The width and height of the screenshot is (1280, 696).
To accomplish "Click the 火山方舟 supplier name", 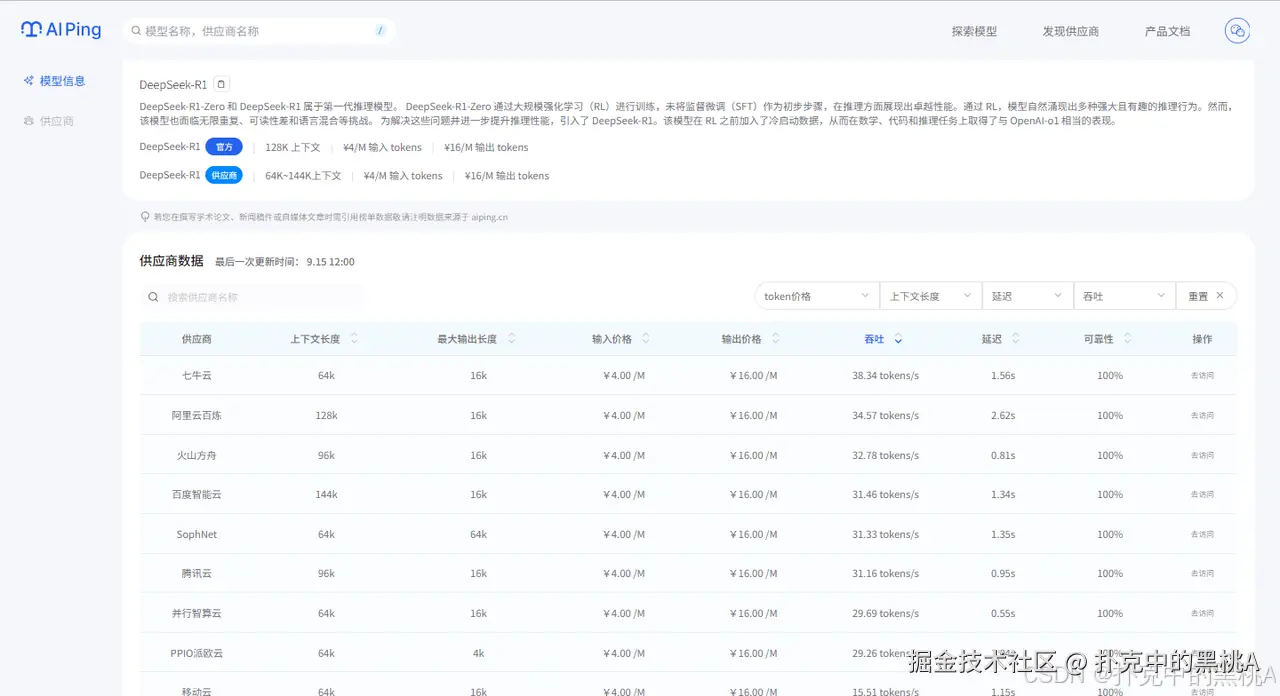I will pos(196,455).
